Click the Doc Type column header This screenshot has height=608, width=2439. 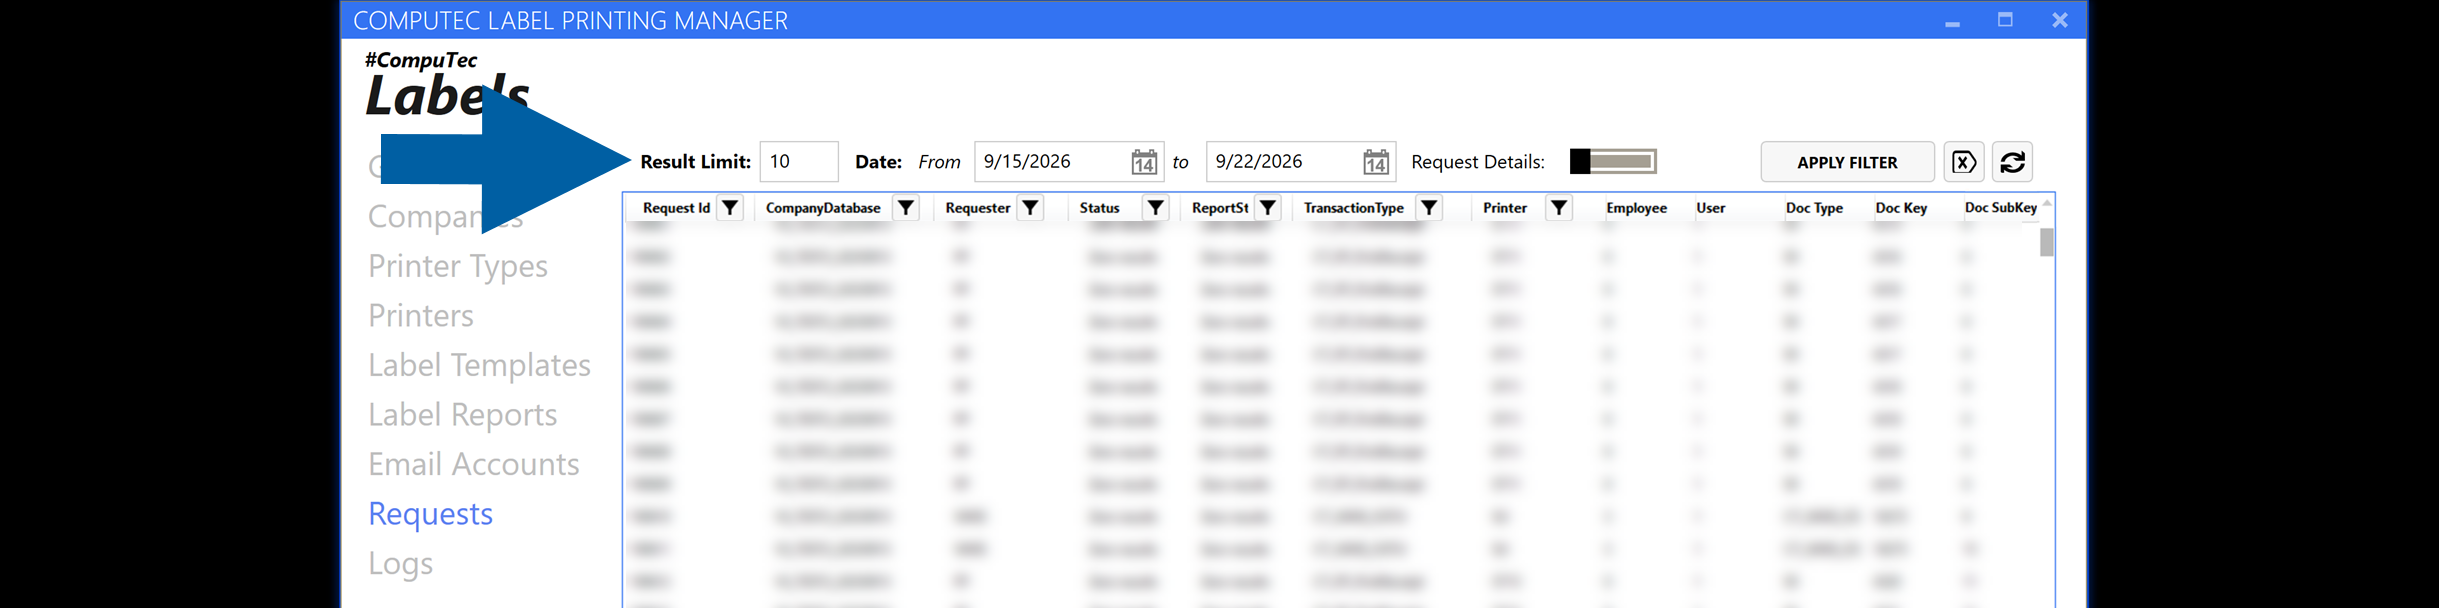tap(1814, 208)
